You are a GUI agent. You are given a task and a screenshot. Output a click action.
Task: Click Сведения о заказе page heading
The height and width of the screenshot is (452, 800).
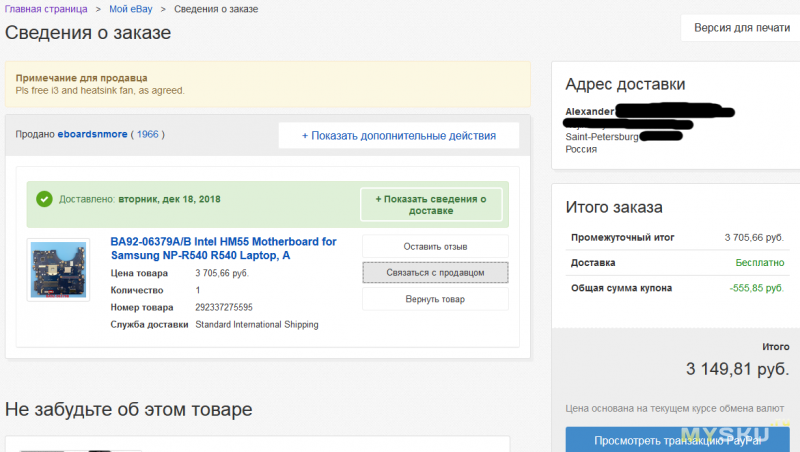click(x=88, y=33)
